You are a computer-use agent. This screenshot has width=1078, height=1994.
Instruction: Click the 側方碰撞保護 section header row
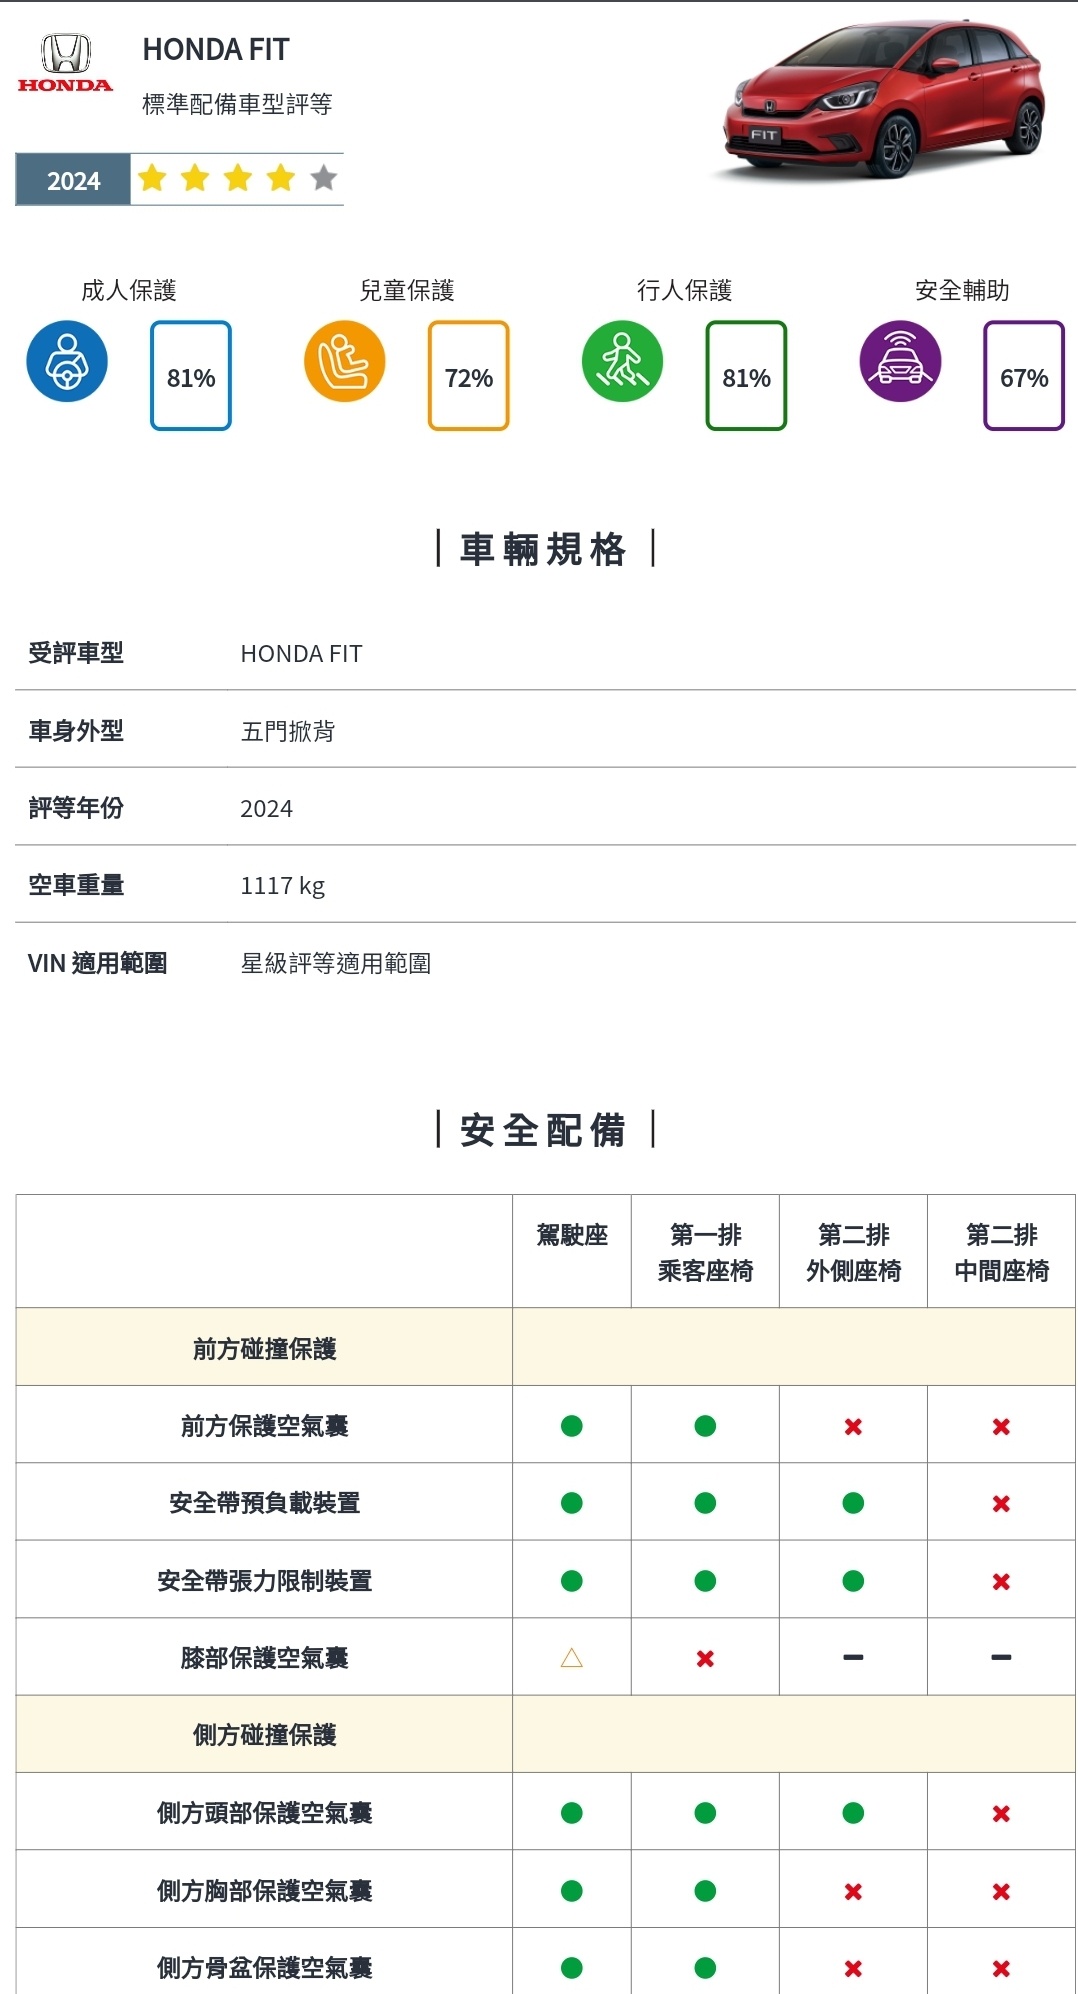[x=265, y=1735]
